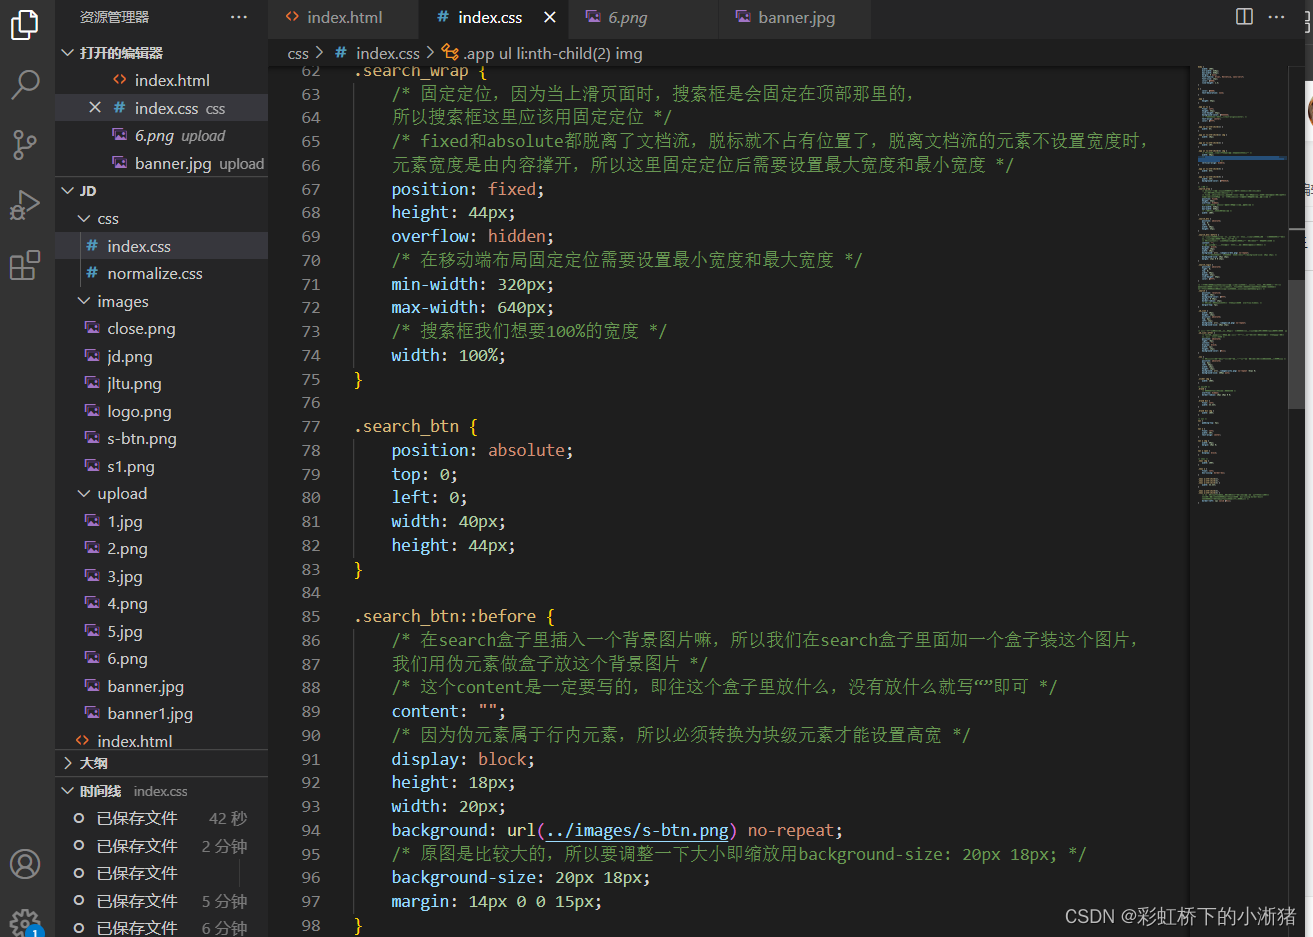Click the split editor icon

point(1244,17)
